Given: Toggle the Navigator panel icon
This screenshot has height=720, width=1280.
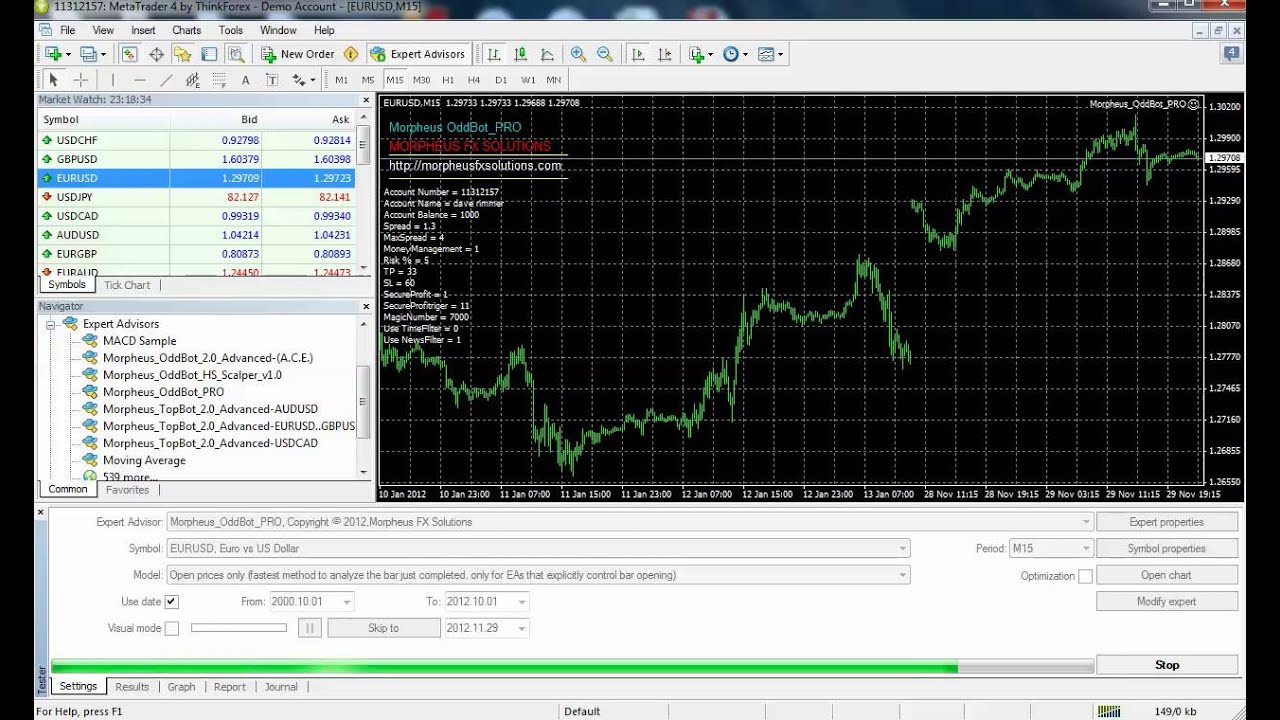Looking at the screenshot, I should [182, 54].
